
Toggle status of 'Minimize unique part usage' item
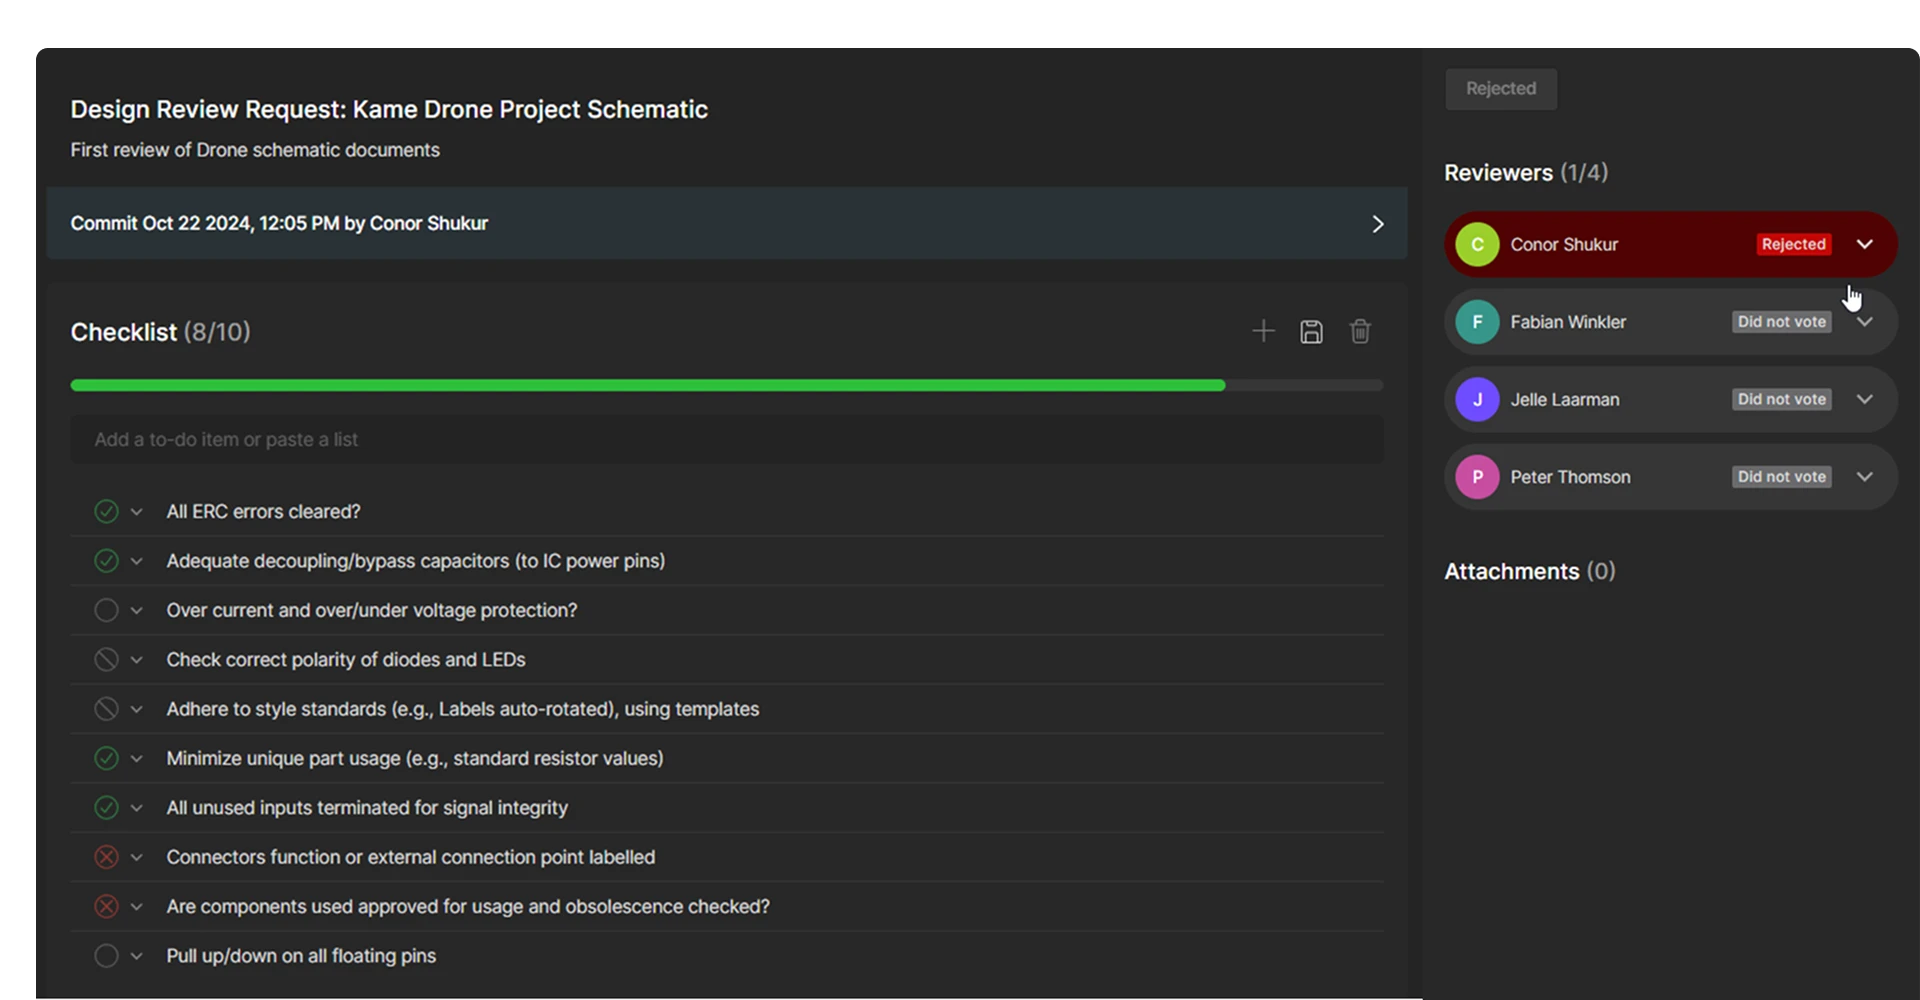tap(106, 758)
